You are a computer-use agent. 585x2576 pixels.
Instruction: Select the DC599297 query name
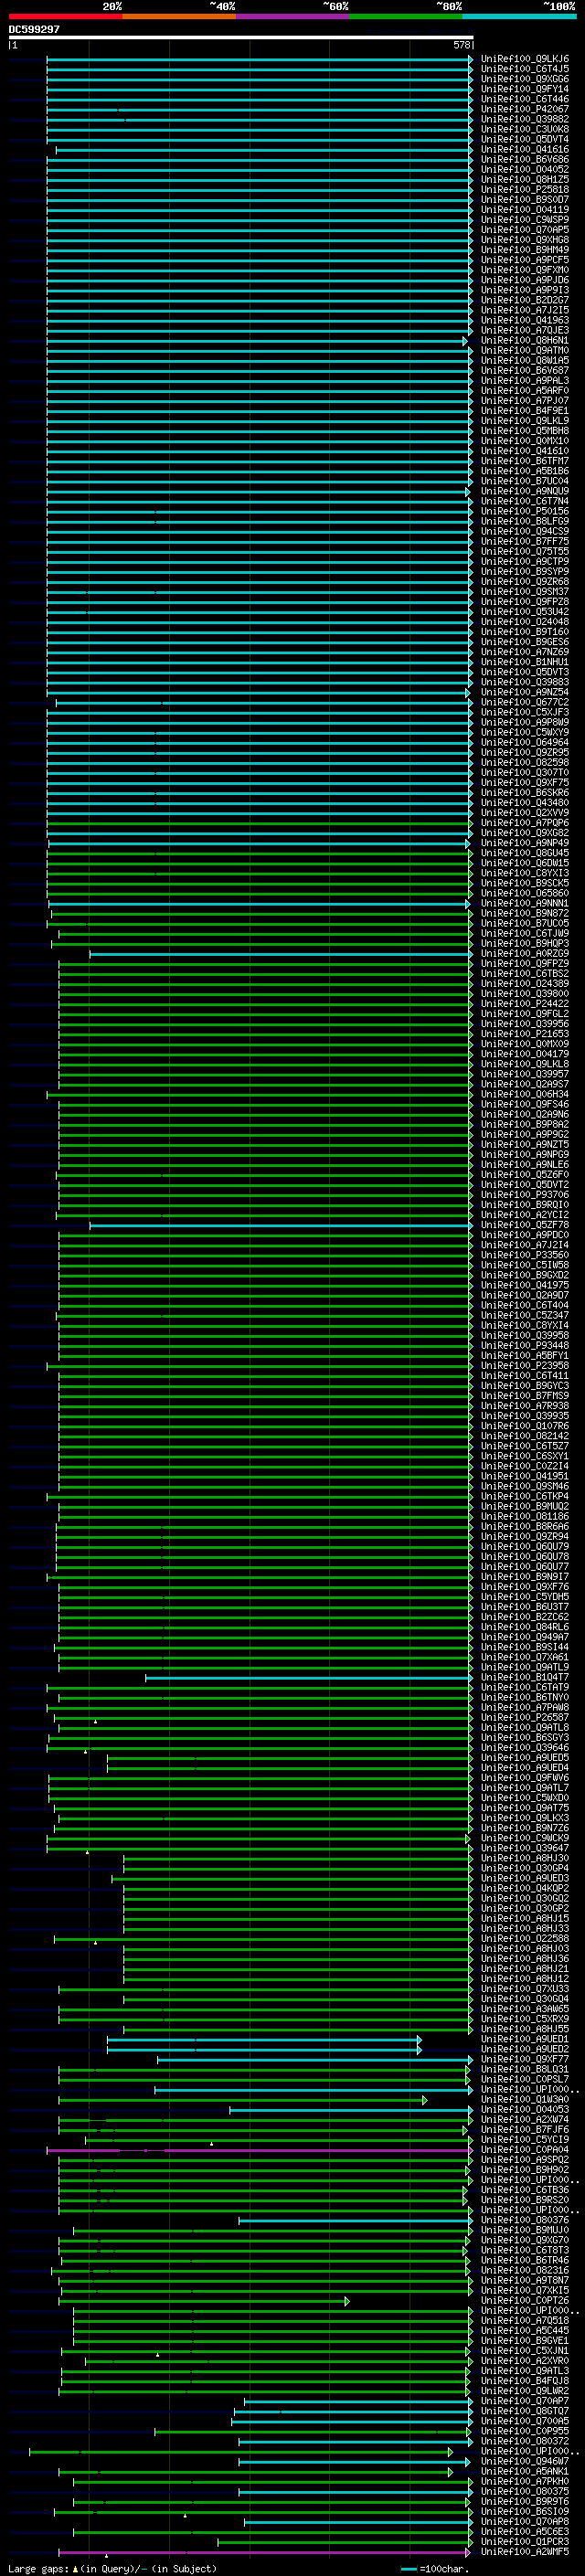[34, 29]
